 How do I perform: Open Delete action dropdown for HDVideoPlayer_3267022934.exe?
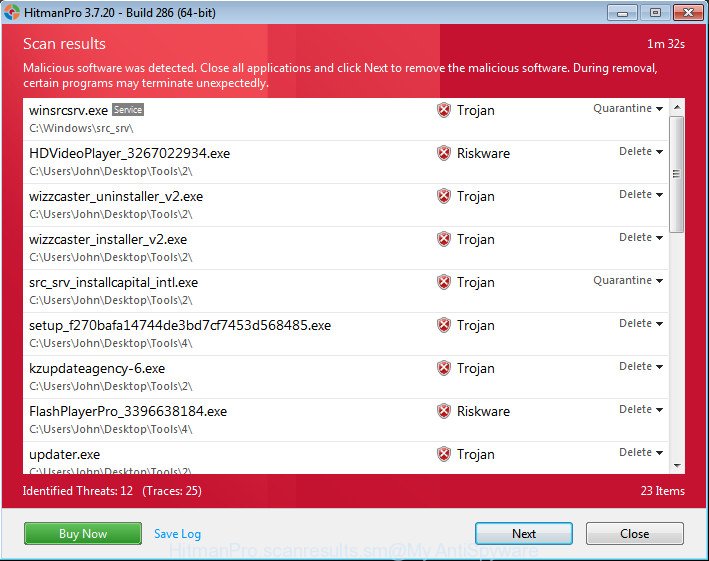(641, 151)
